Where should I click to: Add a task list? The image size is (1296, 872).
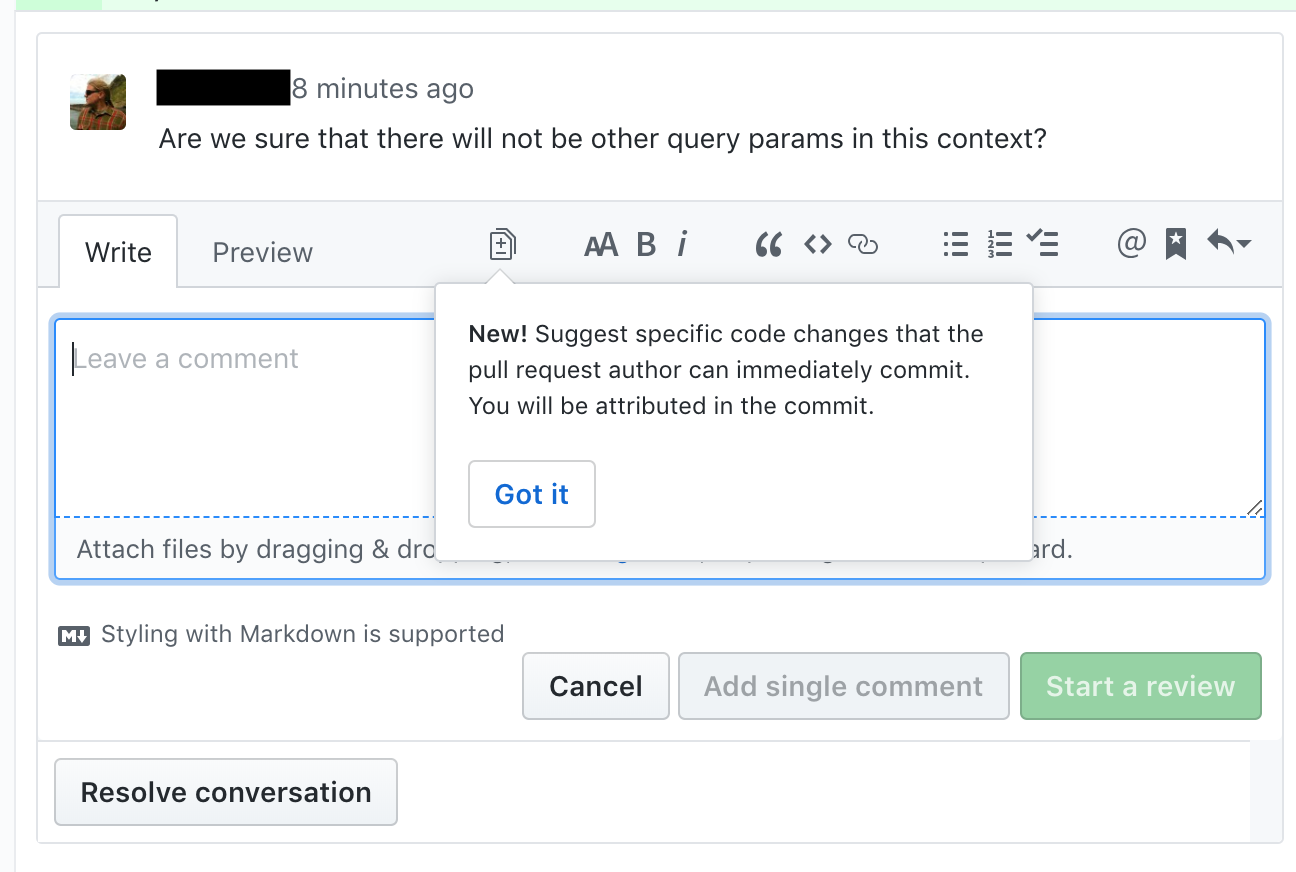click(1043, 244)
